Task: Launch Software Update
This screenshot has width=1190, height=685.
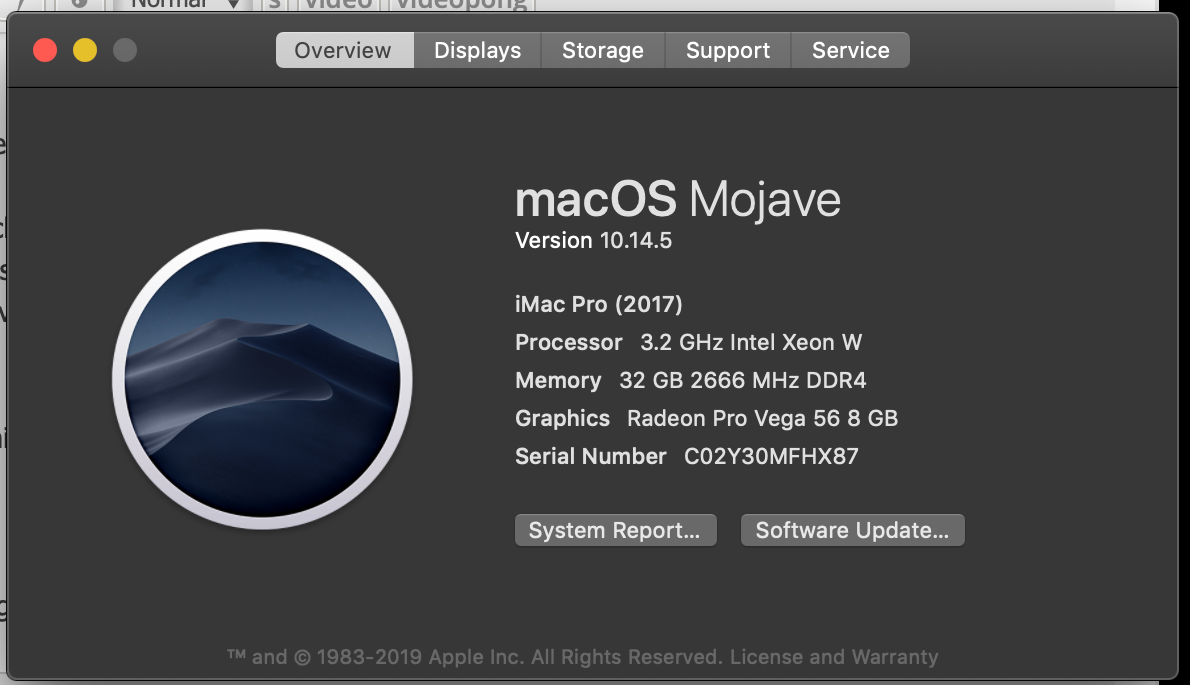Action: (852, 530)
